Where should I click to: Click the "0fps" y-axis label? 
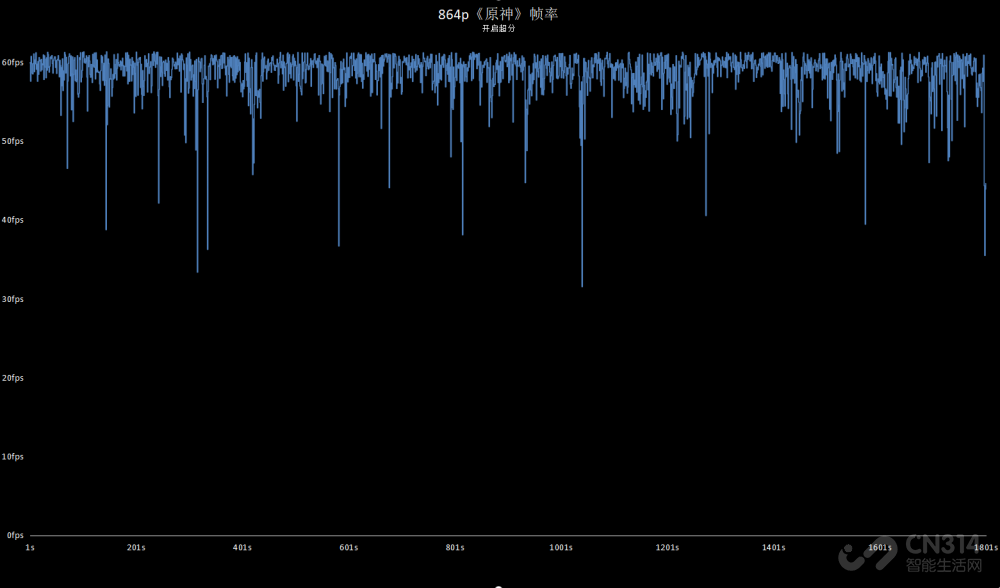click(15, 536)
